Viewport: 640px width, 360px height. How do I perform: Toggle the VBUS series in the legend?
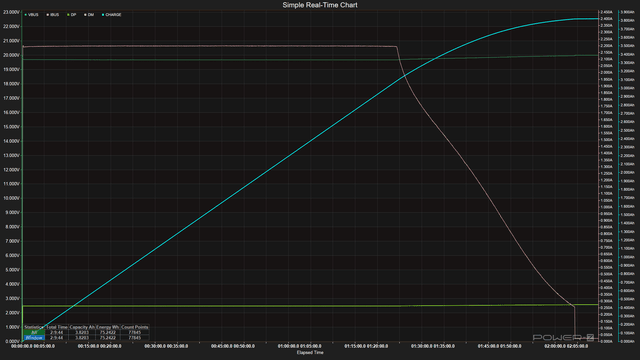[x=31, y=15]
